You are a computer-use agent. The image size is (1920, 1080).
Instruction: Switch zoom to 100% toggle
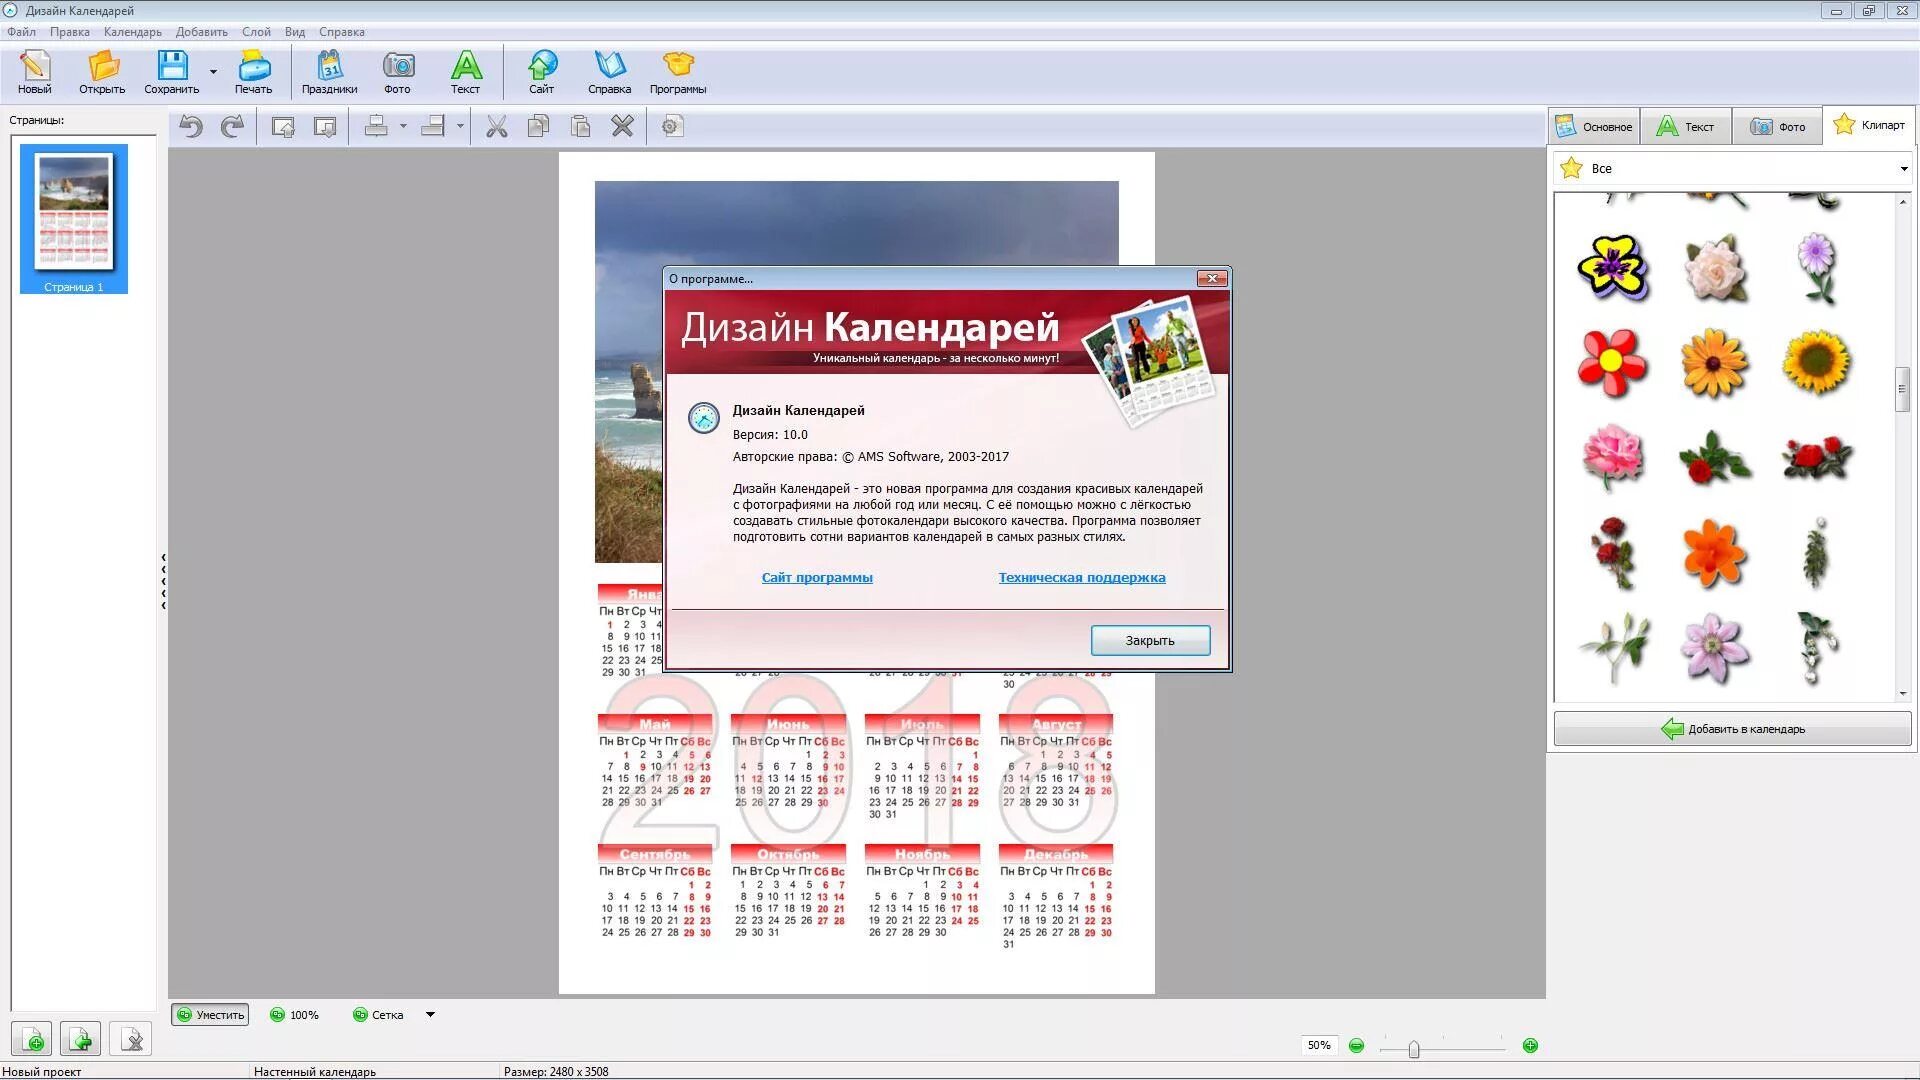tap(294, 1015)
